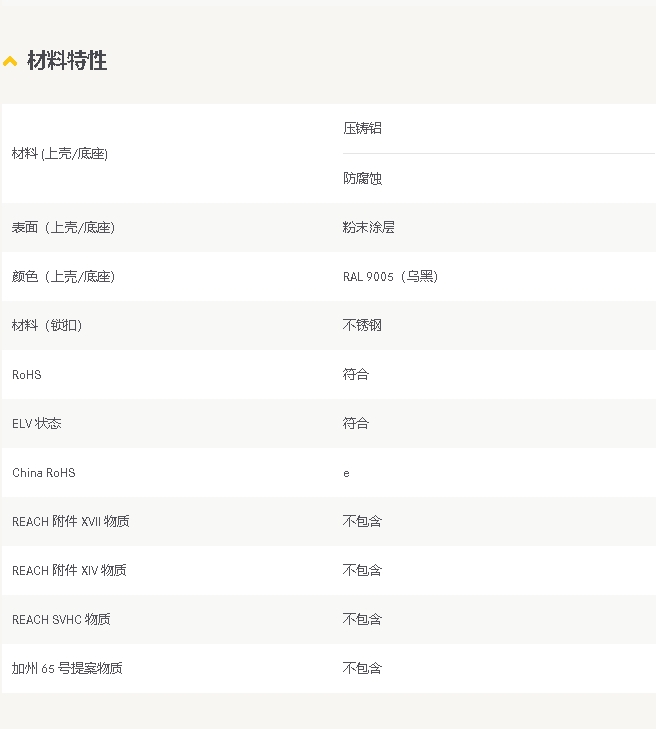Select the REACH 附件 XVII 物质 label

[x=70, y=522]
